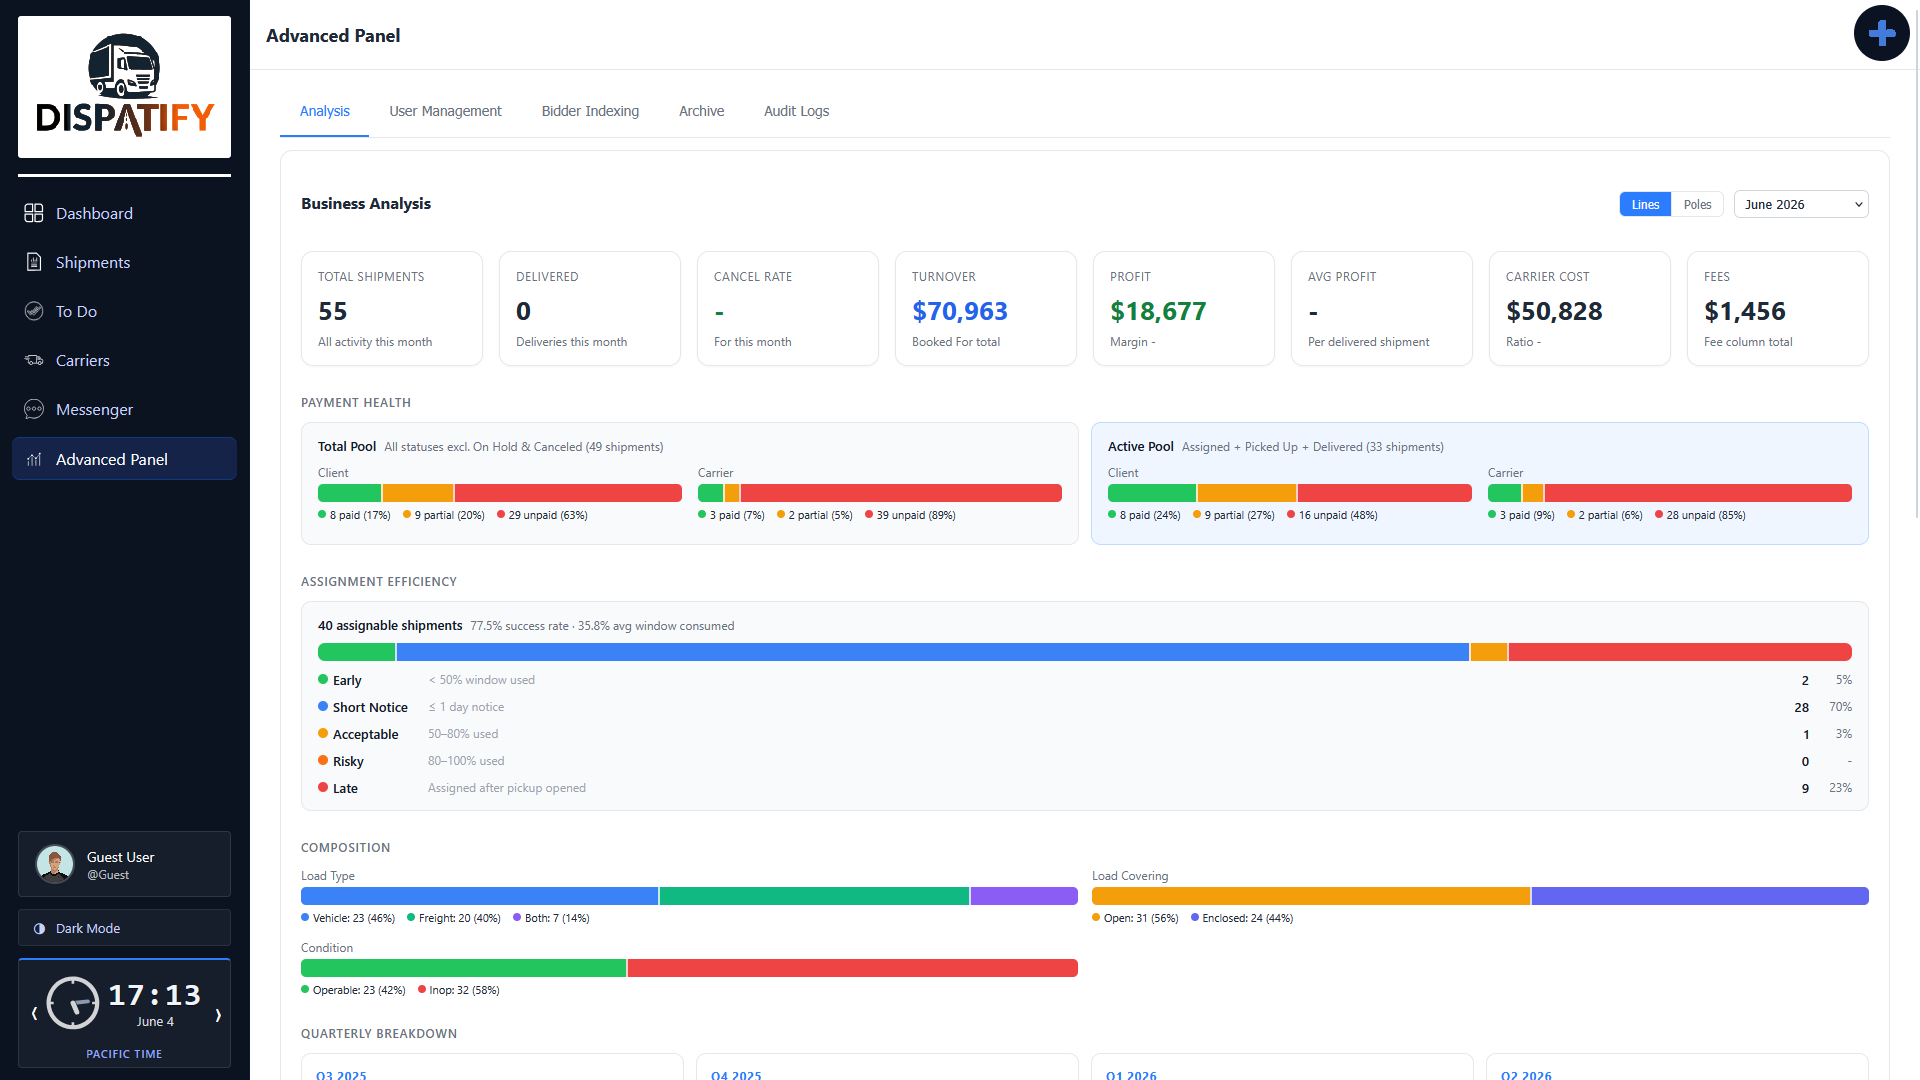Image resolution: width=1920 pixels, height=1080 pixels.
Task: Select Advanced Panel in sidebar
Action: pyautogui.click(x=124, y=459)
